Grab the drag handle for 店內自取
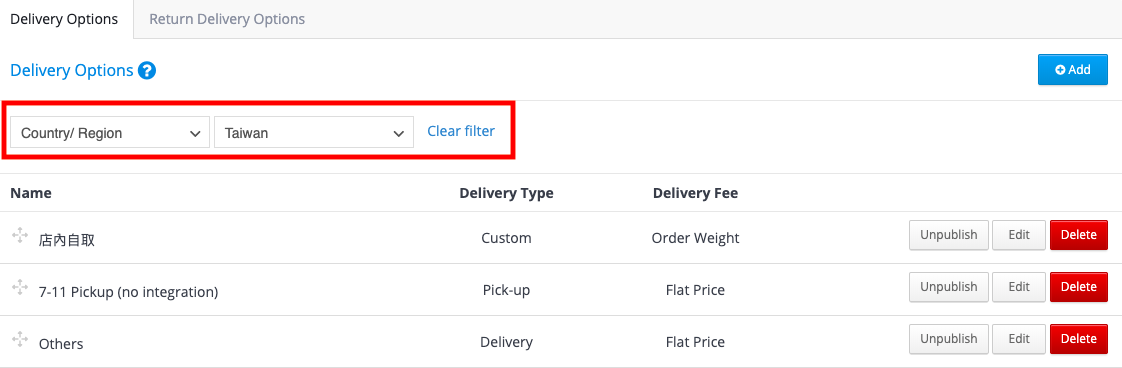The height and width of the screenshot is (368, 1122). [20, 235]
